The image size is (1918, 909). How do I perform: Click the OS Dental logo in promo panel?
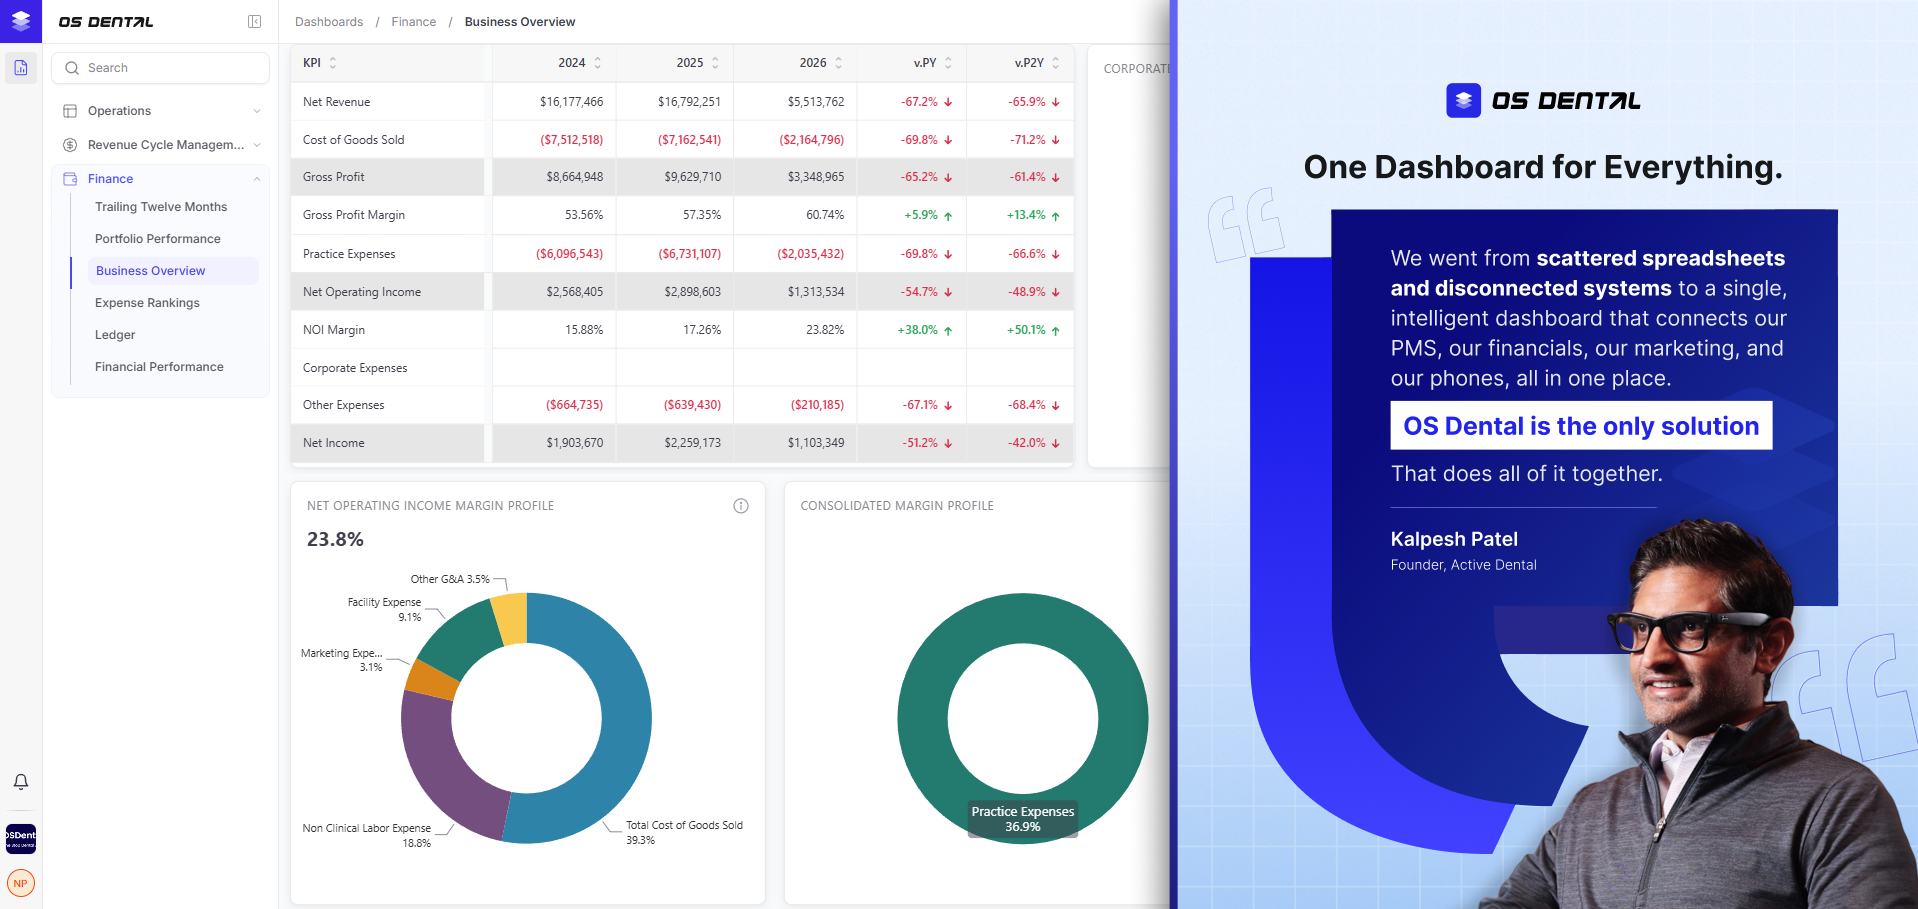click(x=1543, y=100)
